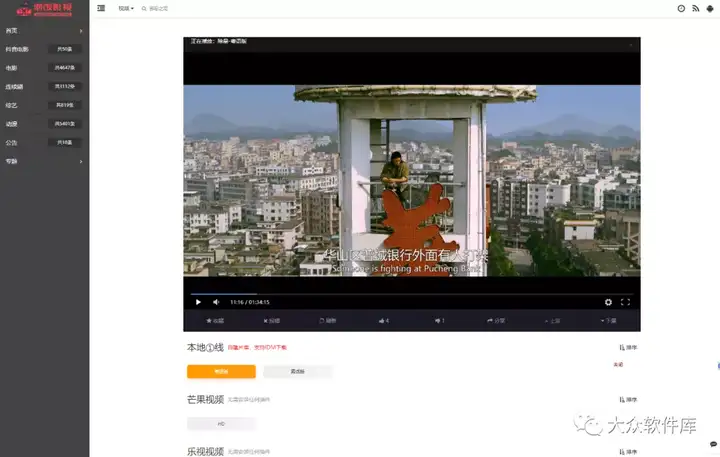Click the 11:16 / 01:34:15 time display
Screen dimensions: 720x457
pos(250,302)
